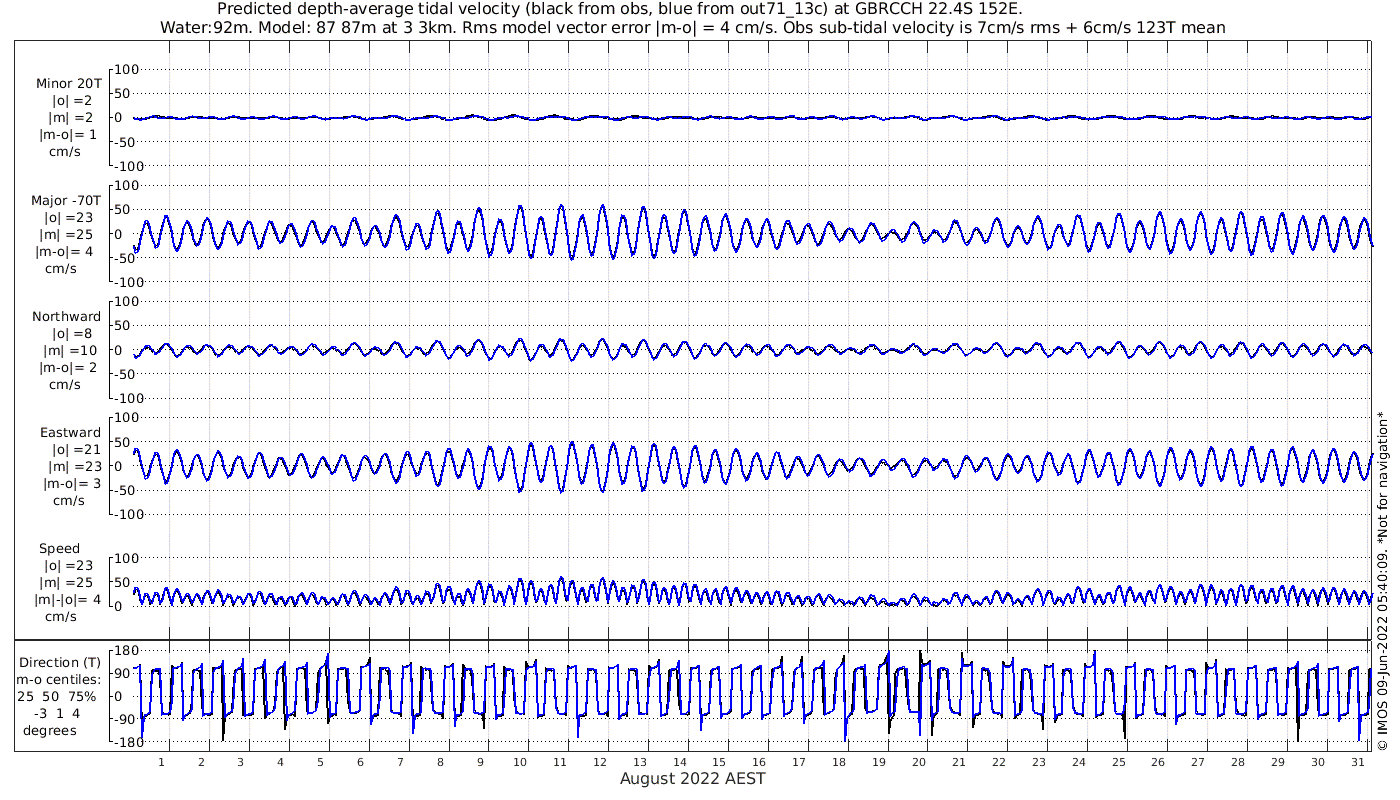The width and height of the screenshot is (1400, 800).
Task: Click the '|o| =8' value under Northward
Action: 70,334
